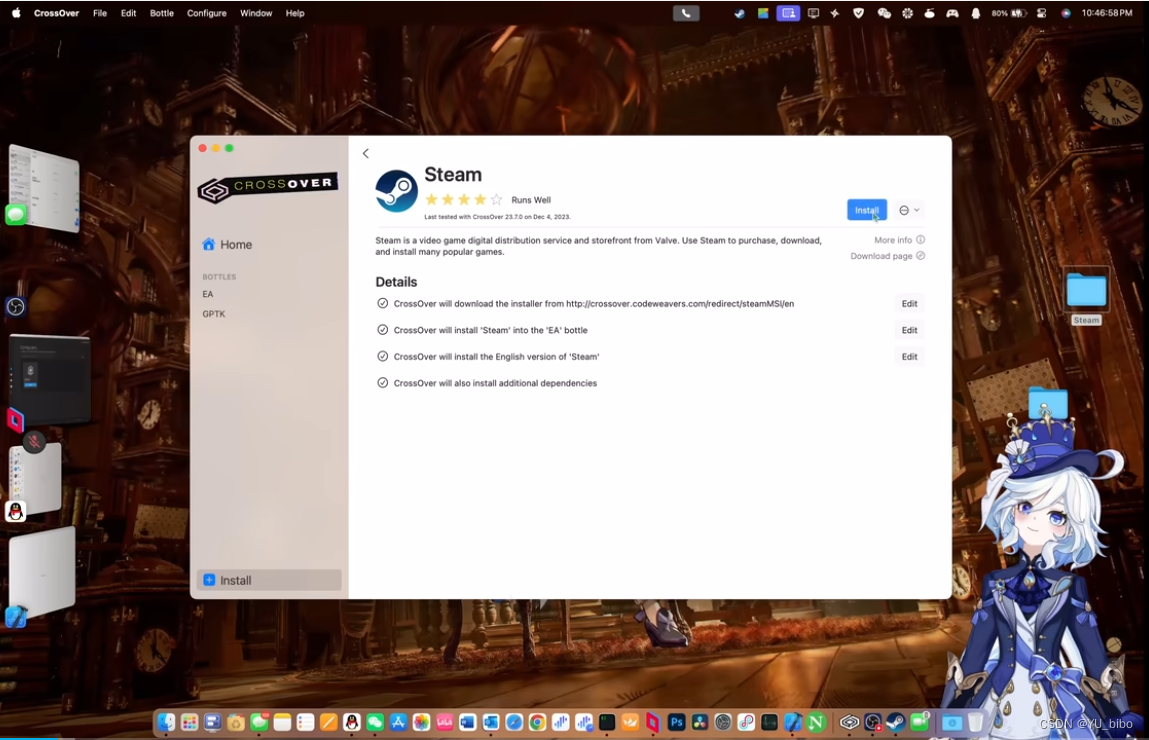Click the star rating under Steam title
This screenshot has height=740, width=1149.
tap(464, 199)
